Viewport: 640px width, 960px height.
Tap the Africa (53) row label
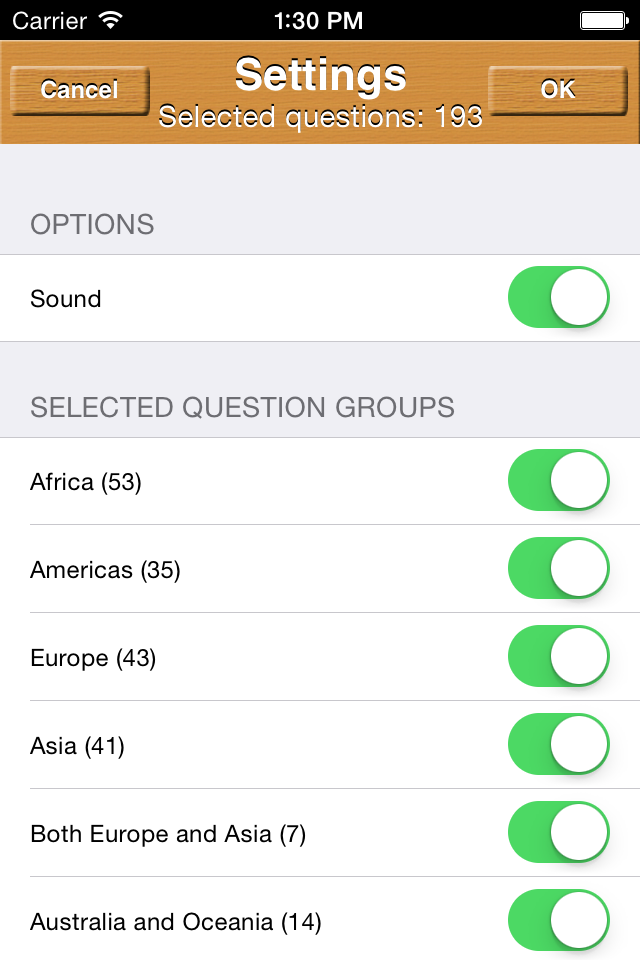[x=86, y=482]
